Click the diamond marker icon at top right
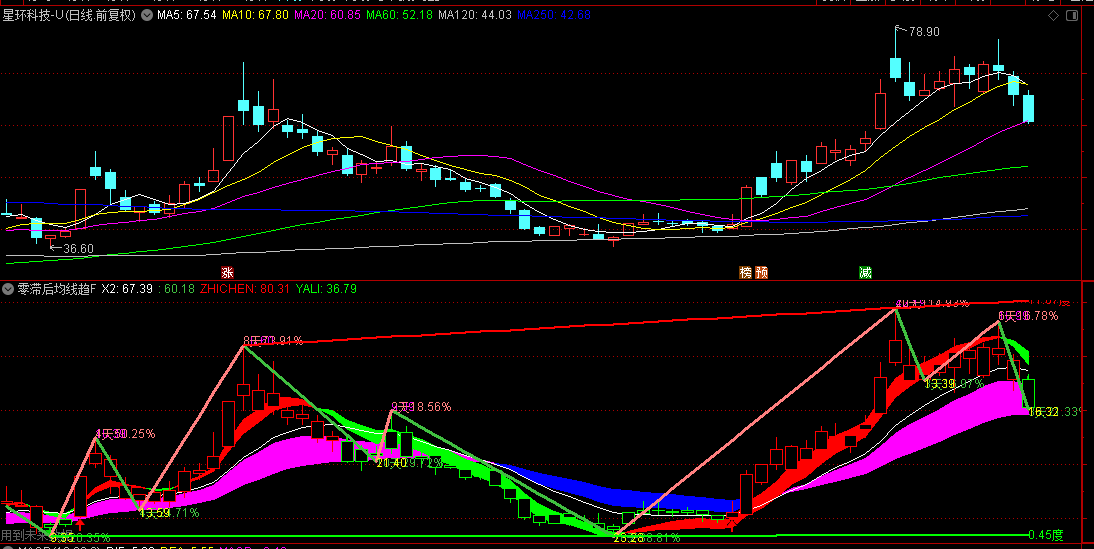Image resolution: width=1094 pixels, height=549 pixels. (x=1054, y=15)
